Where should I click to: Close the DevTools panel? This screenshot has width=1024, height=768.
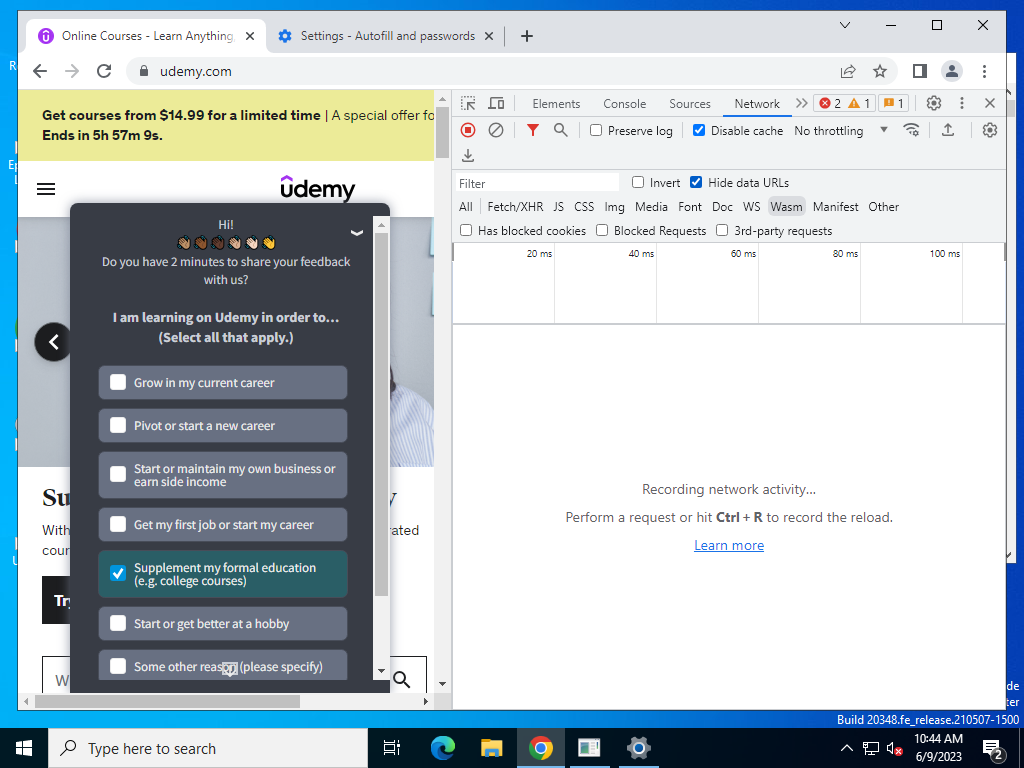(989, 103)
